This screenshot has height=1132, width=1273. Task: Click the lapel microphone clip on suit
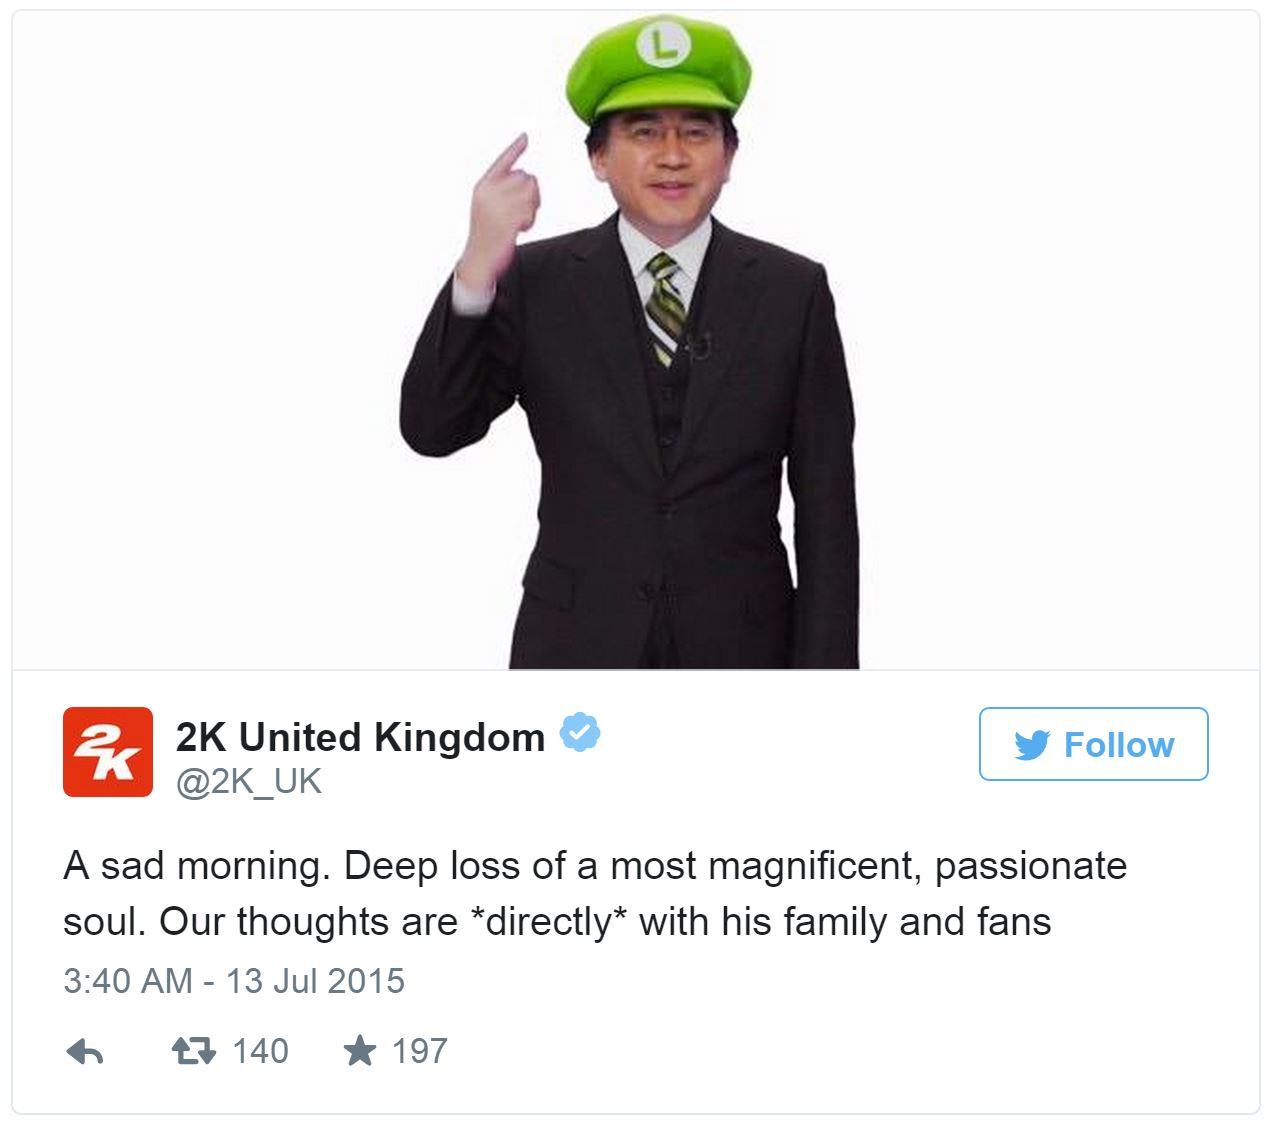click(x=700, y=346)
